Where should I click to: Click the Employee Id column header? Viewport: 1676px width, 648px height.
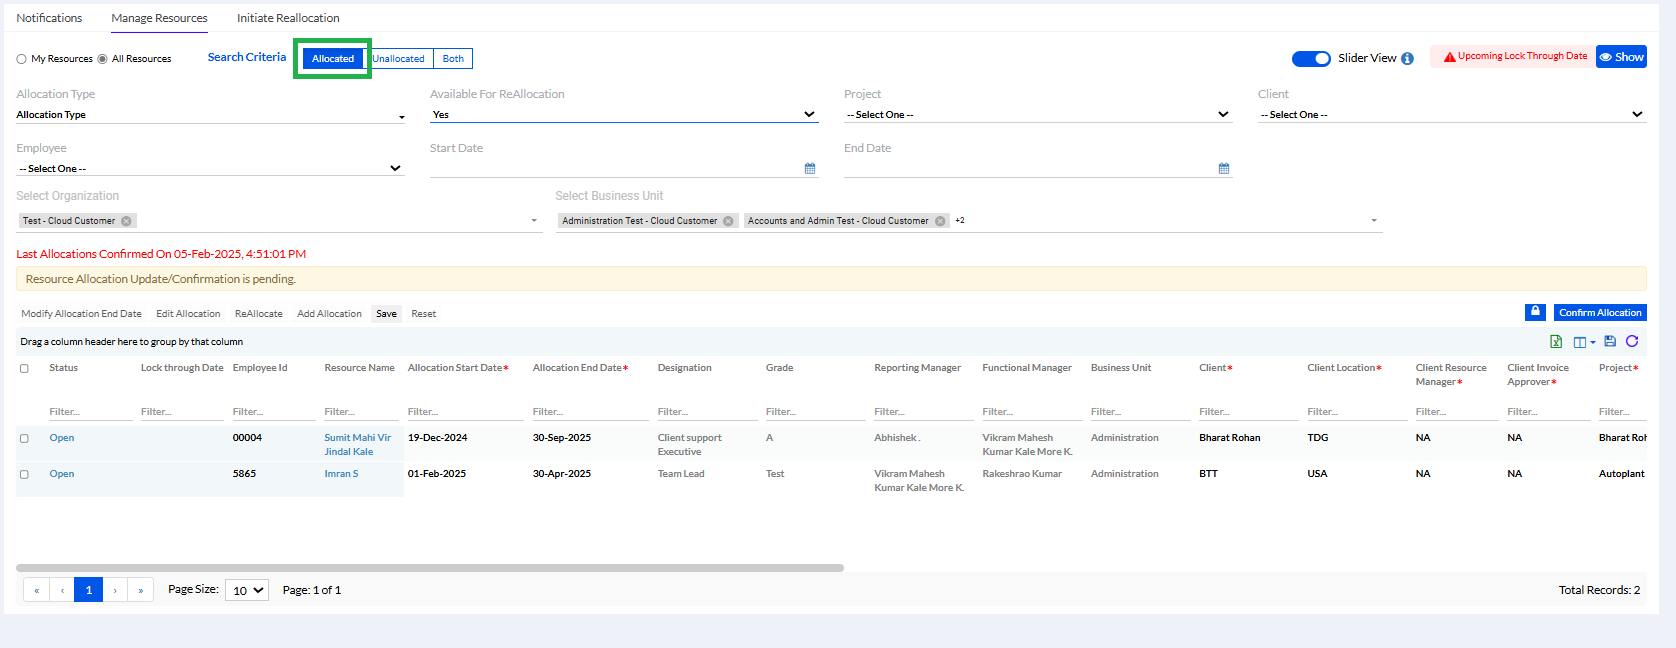pyautogui.click(x=260, y=368)
